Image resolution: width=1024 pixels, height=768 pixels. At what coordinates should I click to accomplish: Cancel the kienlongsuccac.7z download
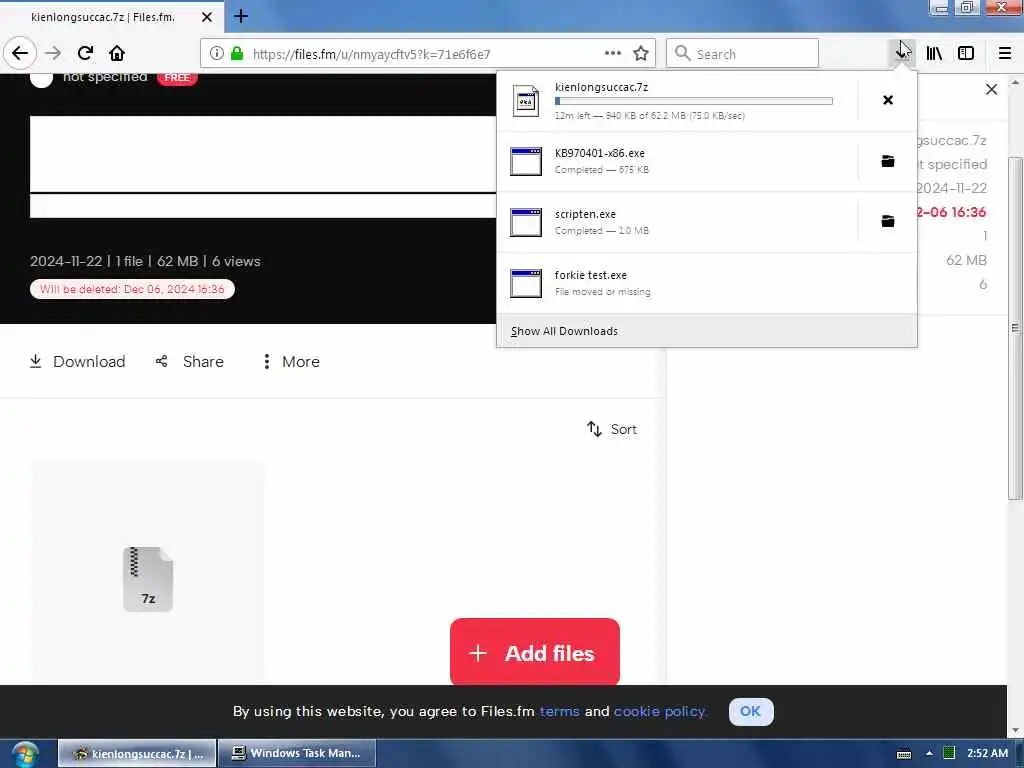888,100
